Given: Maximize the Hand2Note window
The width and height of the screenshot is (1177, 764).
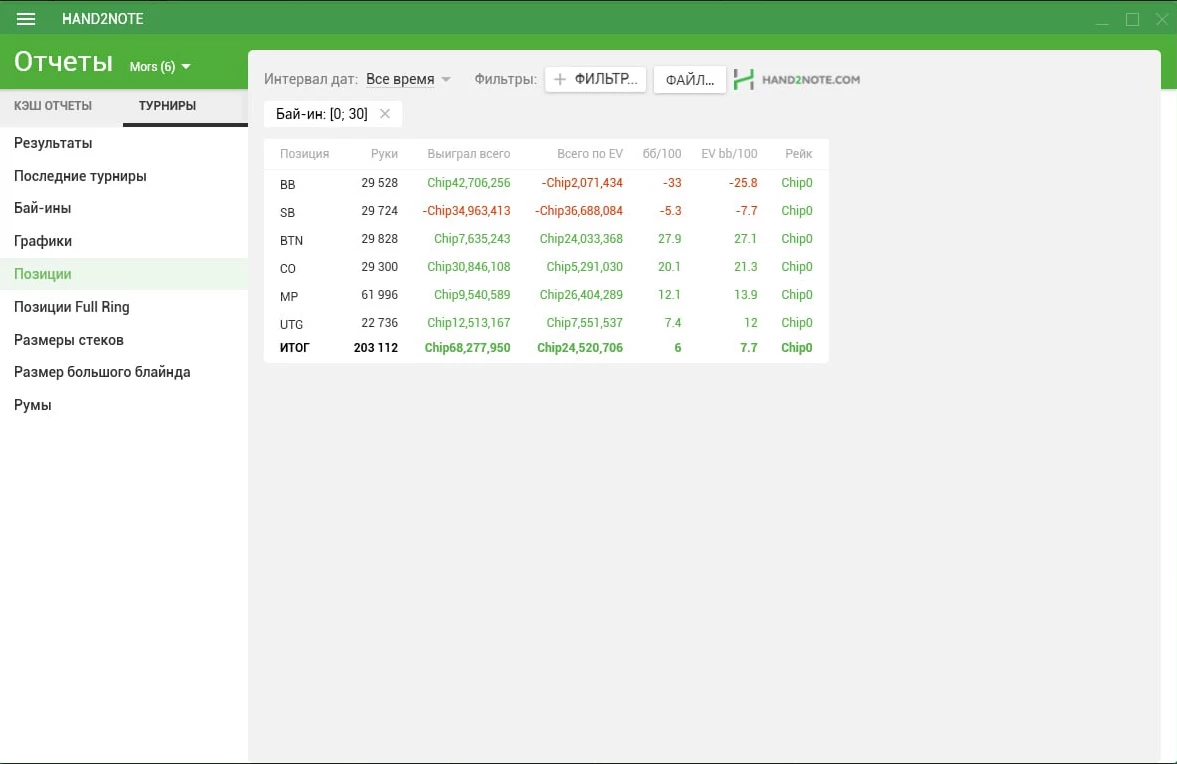Looking at the screenshot, I should click(x=1133, y=20).
